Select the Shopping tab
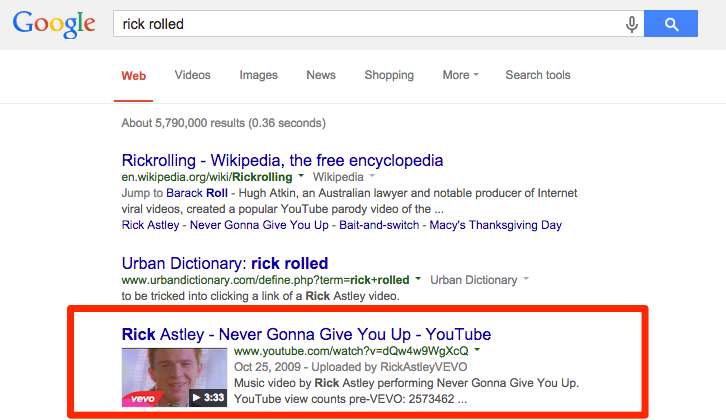 389,75
